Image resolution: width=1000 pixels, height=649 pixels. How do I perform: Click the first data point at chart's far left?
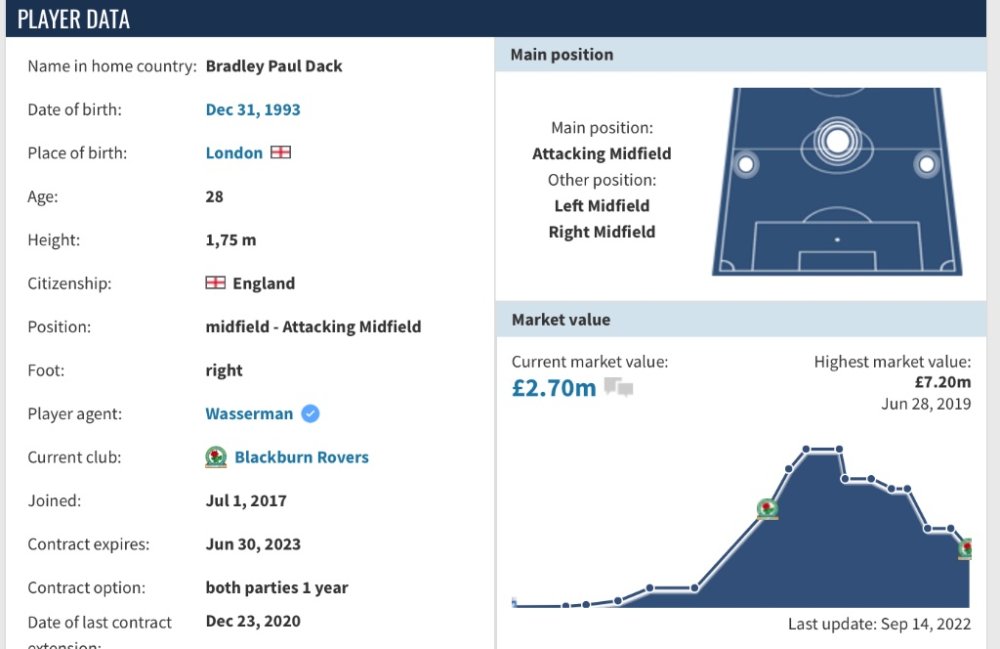click(514, 602)
